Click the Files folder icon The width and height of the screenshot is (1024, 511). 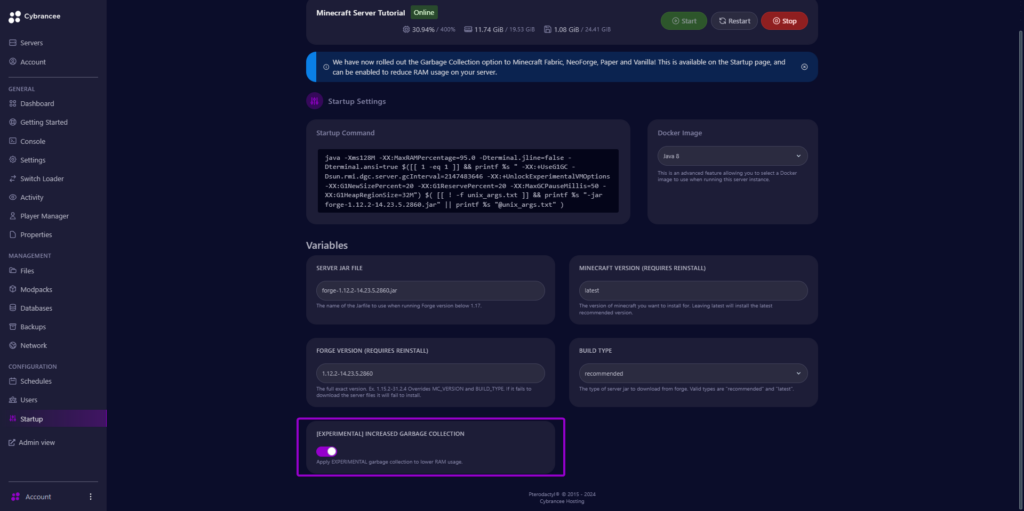13,271
